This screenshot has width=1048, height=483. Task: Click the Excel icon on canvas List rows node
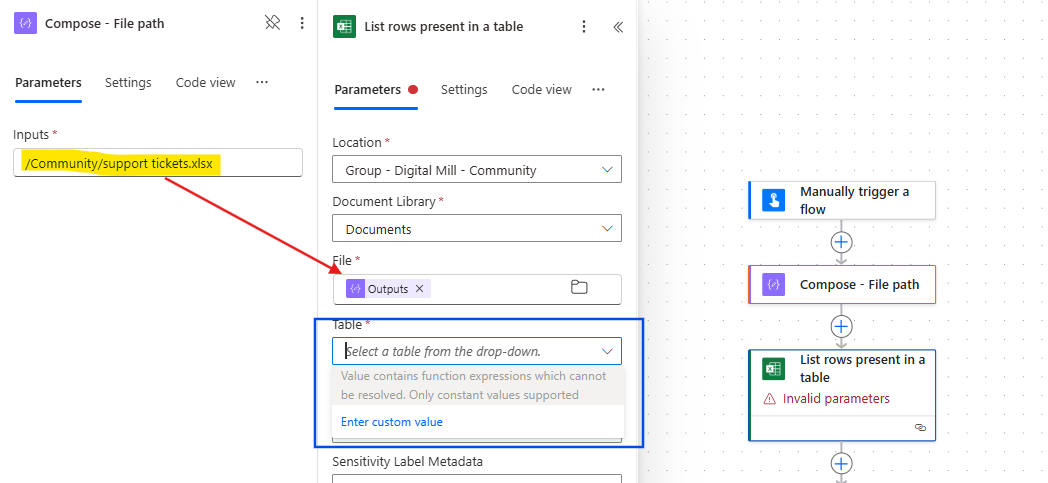pos(773,369)
